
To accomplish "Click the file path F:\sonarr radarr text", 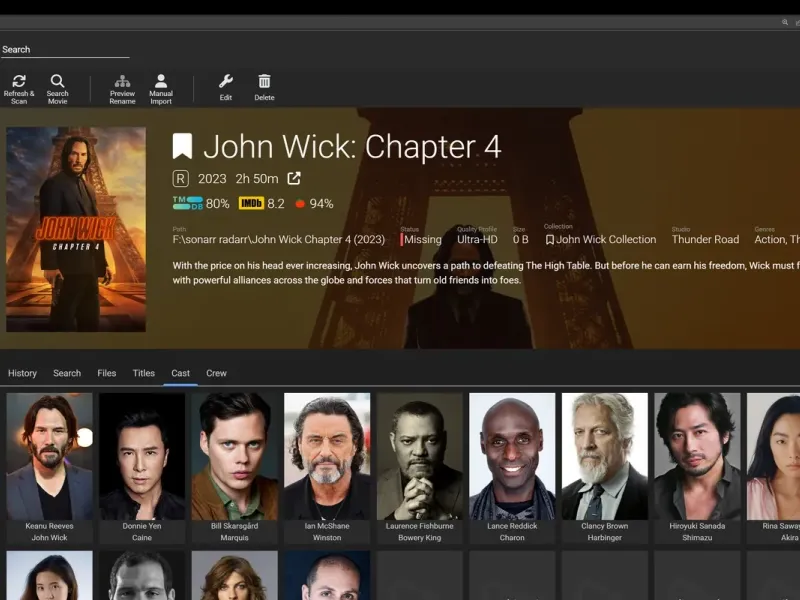I will (x=279, y=239).
